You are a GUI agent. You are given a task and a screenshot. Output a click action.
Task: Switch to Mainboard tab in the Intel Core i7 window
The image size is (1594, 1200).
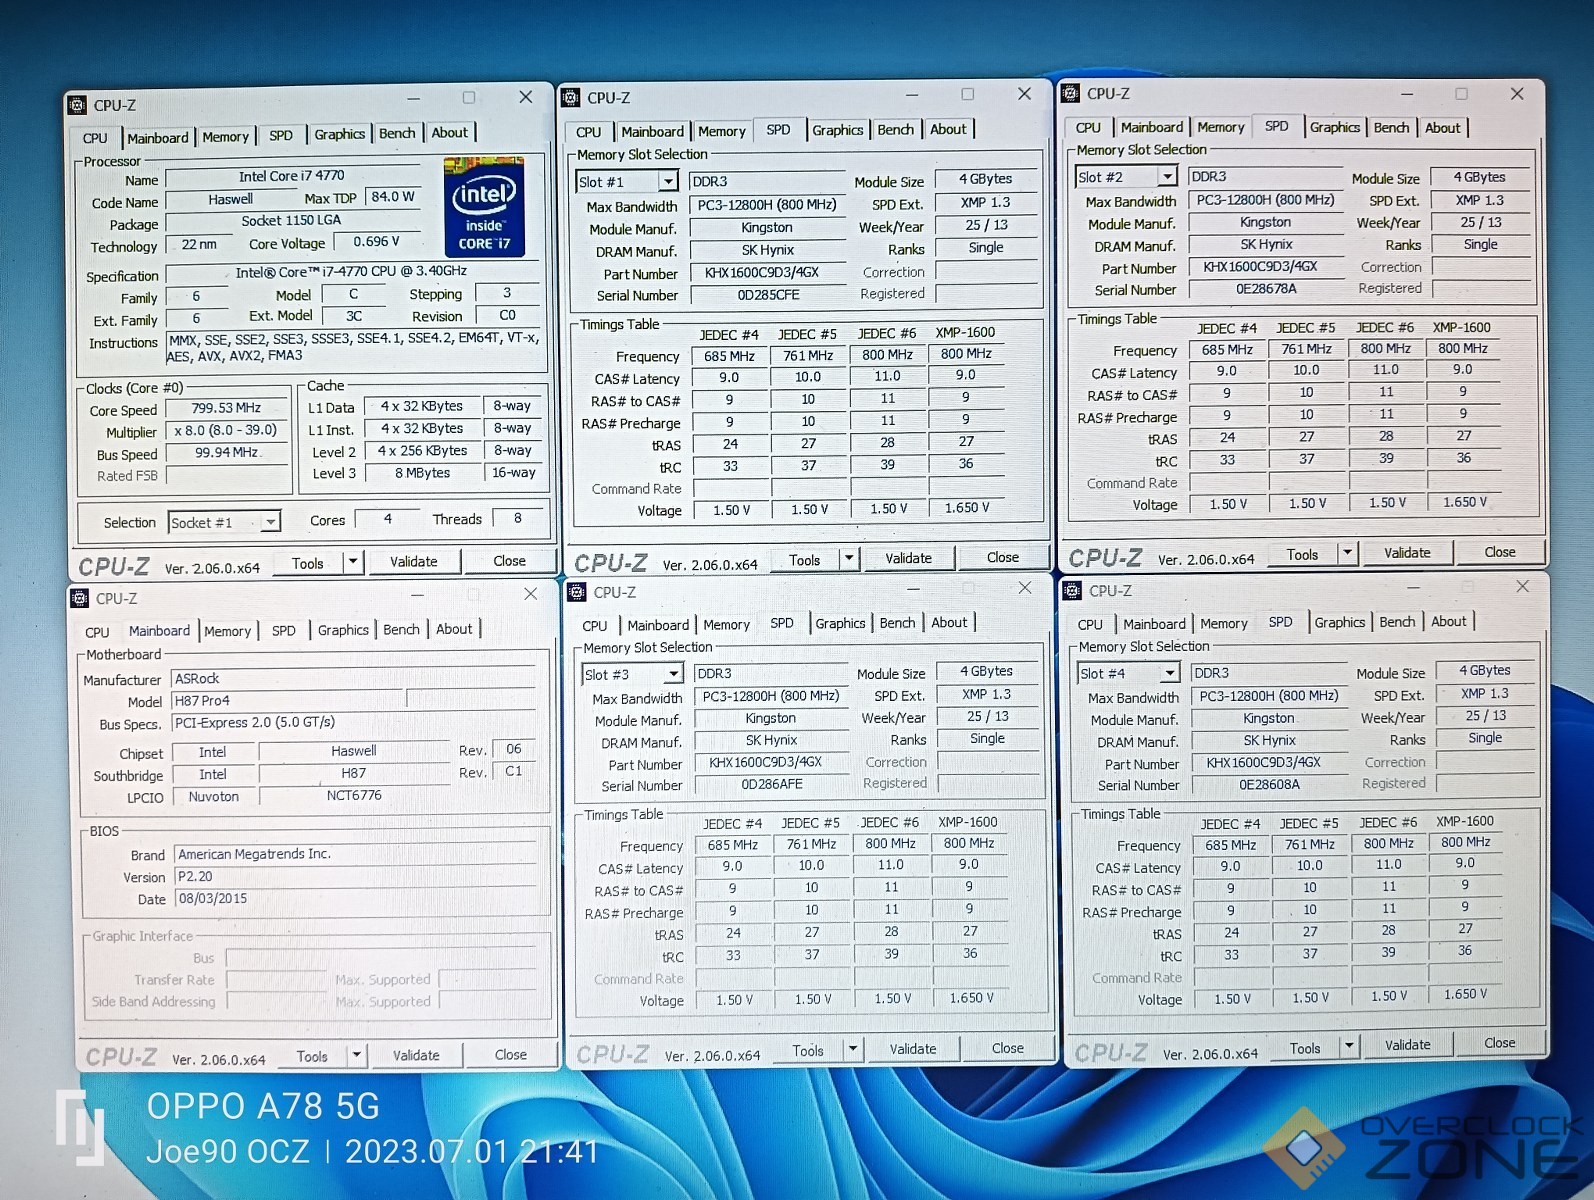[158, 138]
